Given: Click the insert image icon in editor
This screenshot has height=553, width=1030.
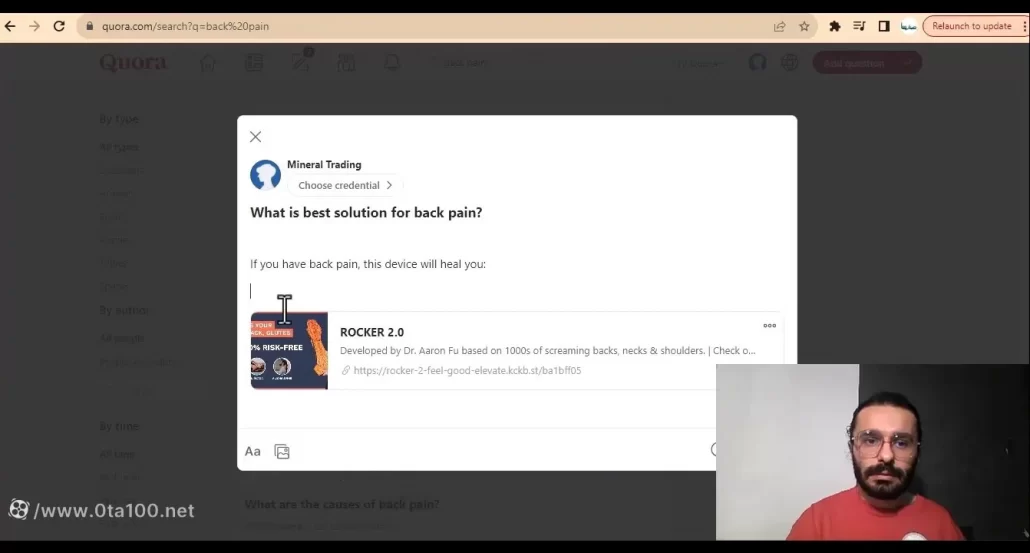Looking at the screenshot, I should click(282, 452).
